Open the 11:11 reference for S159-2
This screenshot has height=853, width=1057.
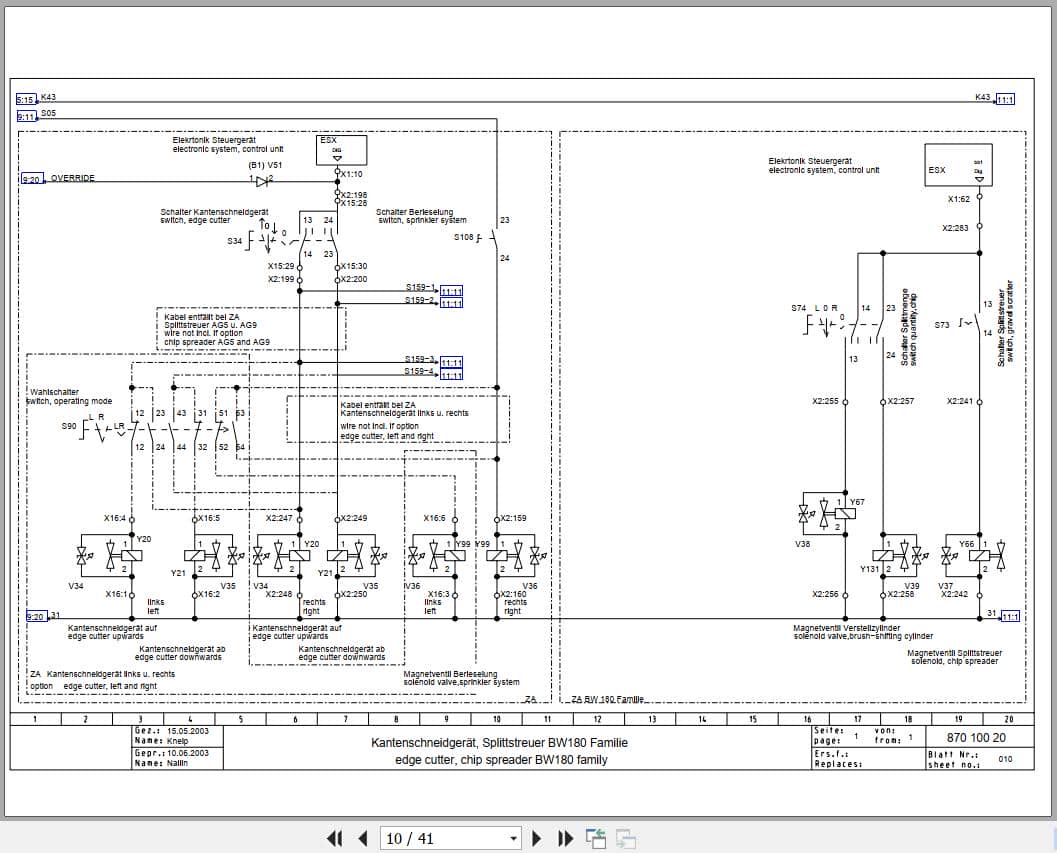pyautogui.click(x=452, y=303)
